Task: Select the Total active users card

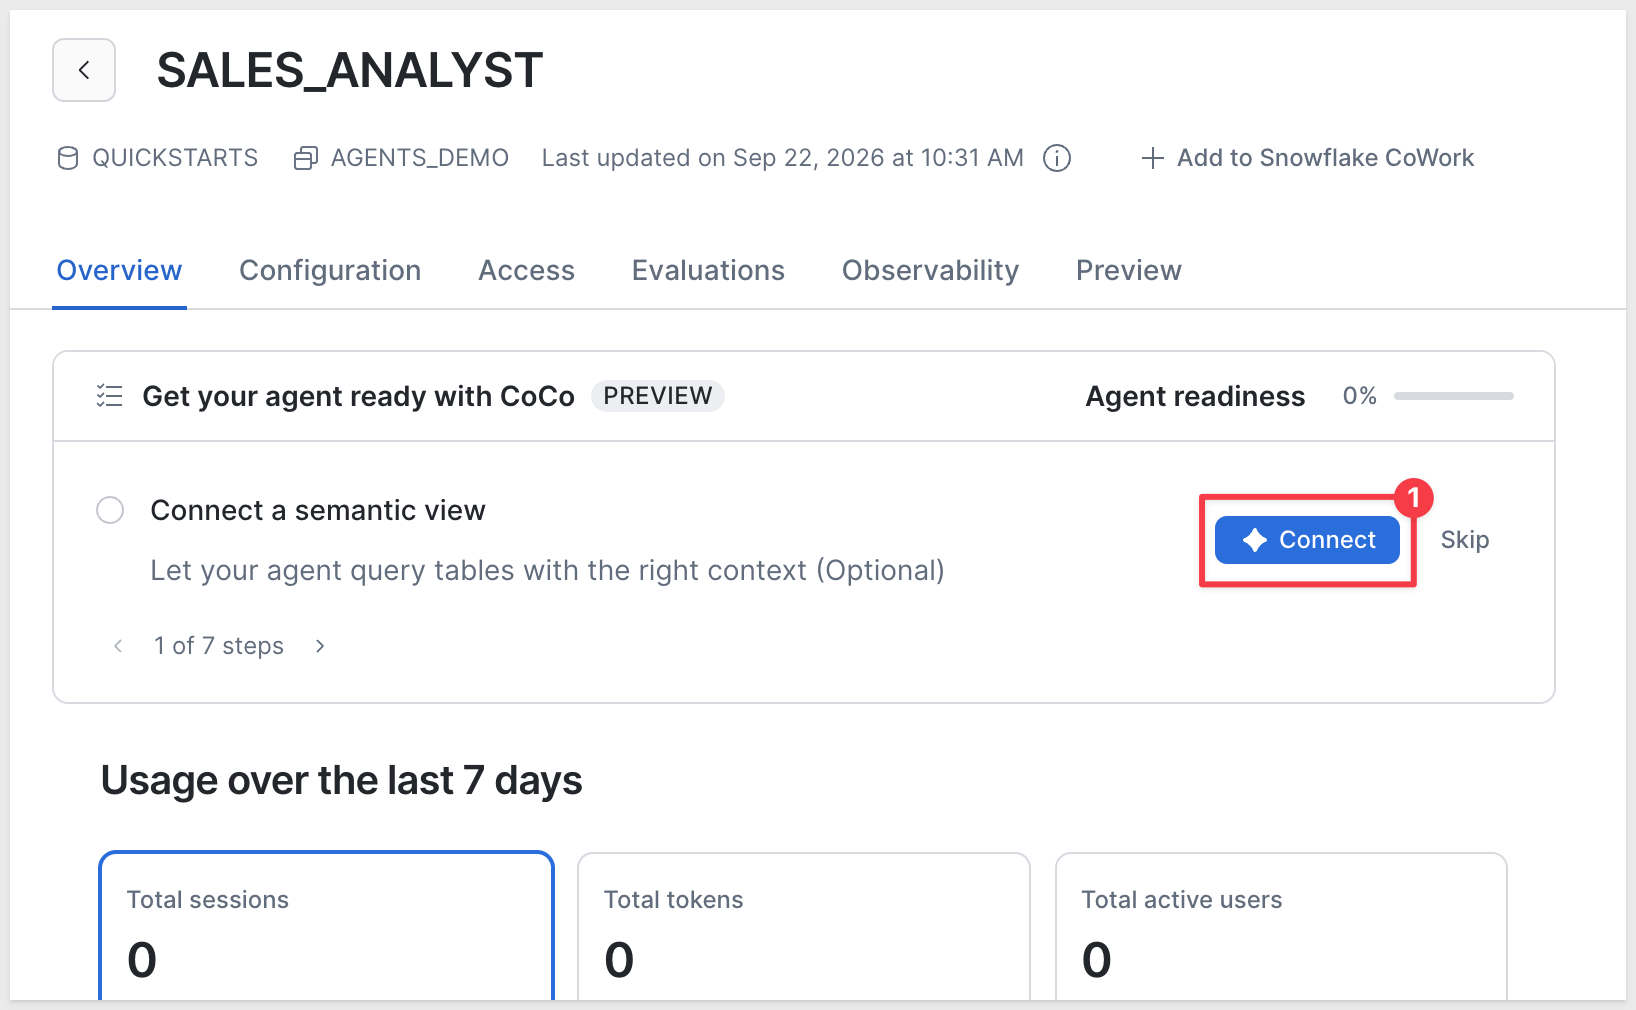Action: click(x=1281, y=926)
